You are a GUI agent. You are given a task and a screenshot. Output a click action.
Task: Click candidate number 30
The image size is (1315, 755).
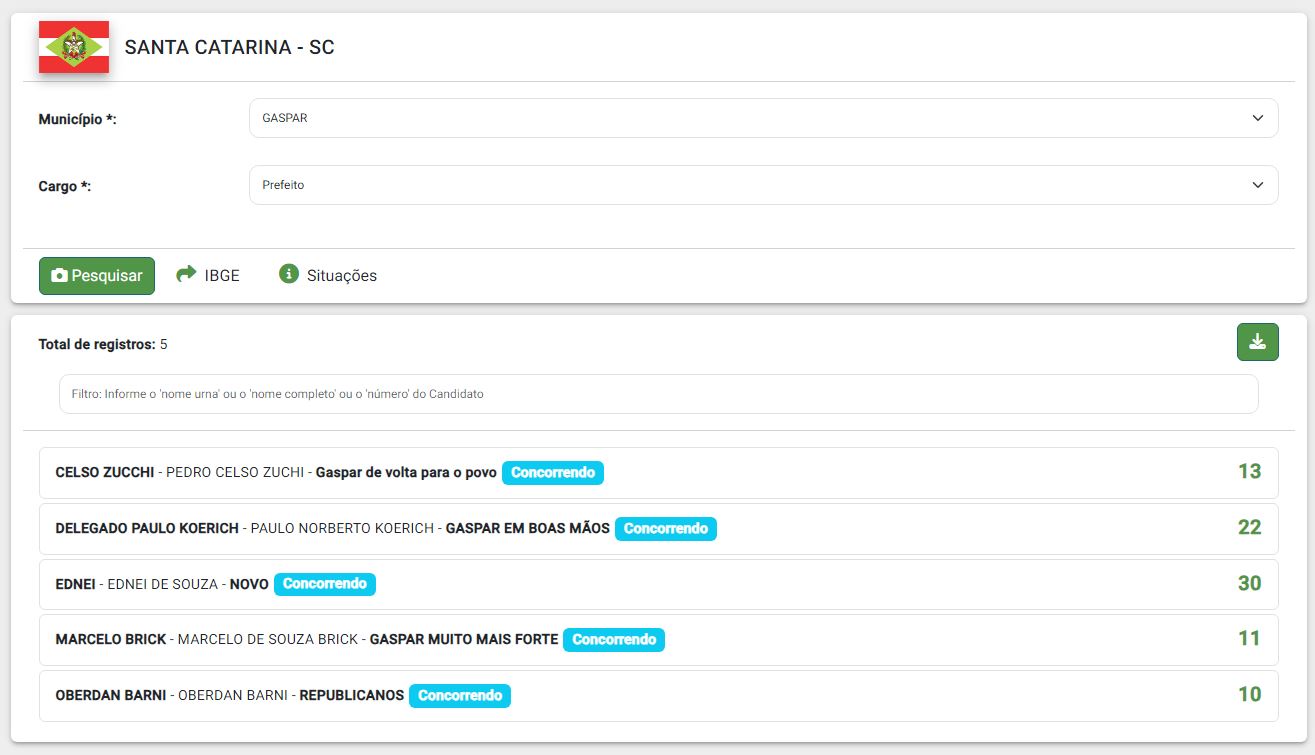point(1249,583)
